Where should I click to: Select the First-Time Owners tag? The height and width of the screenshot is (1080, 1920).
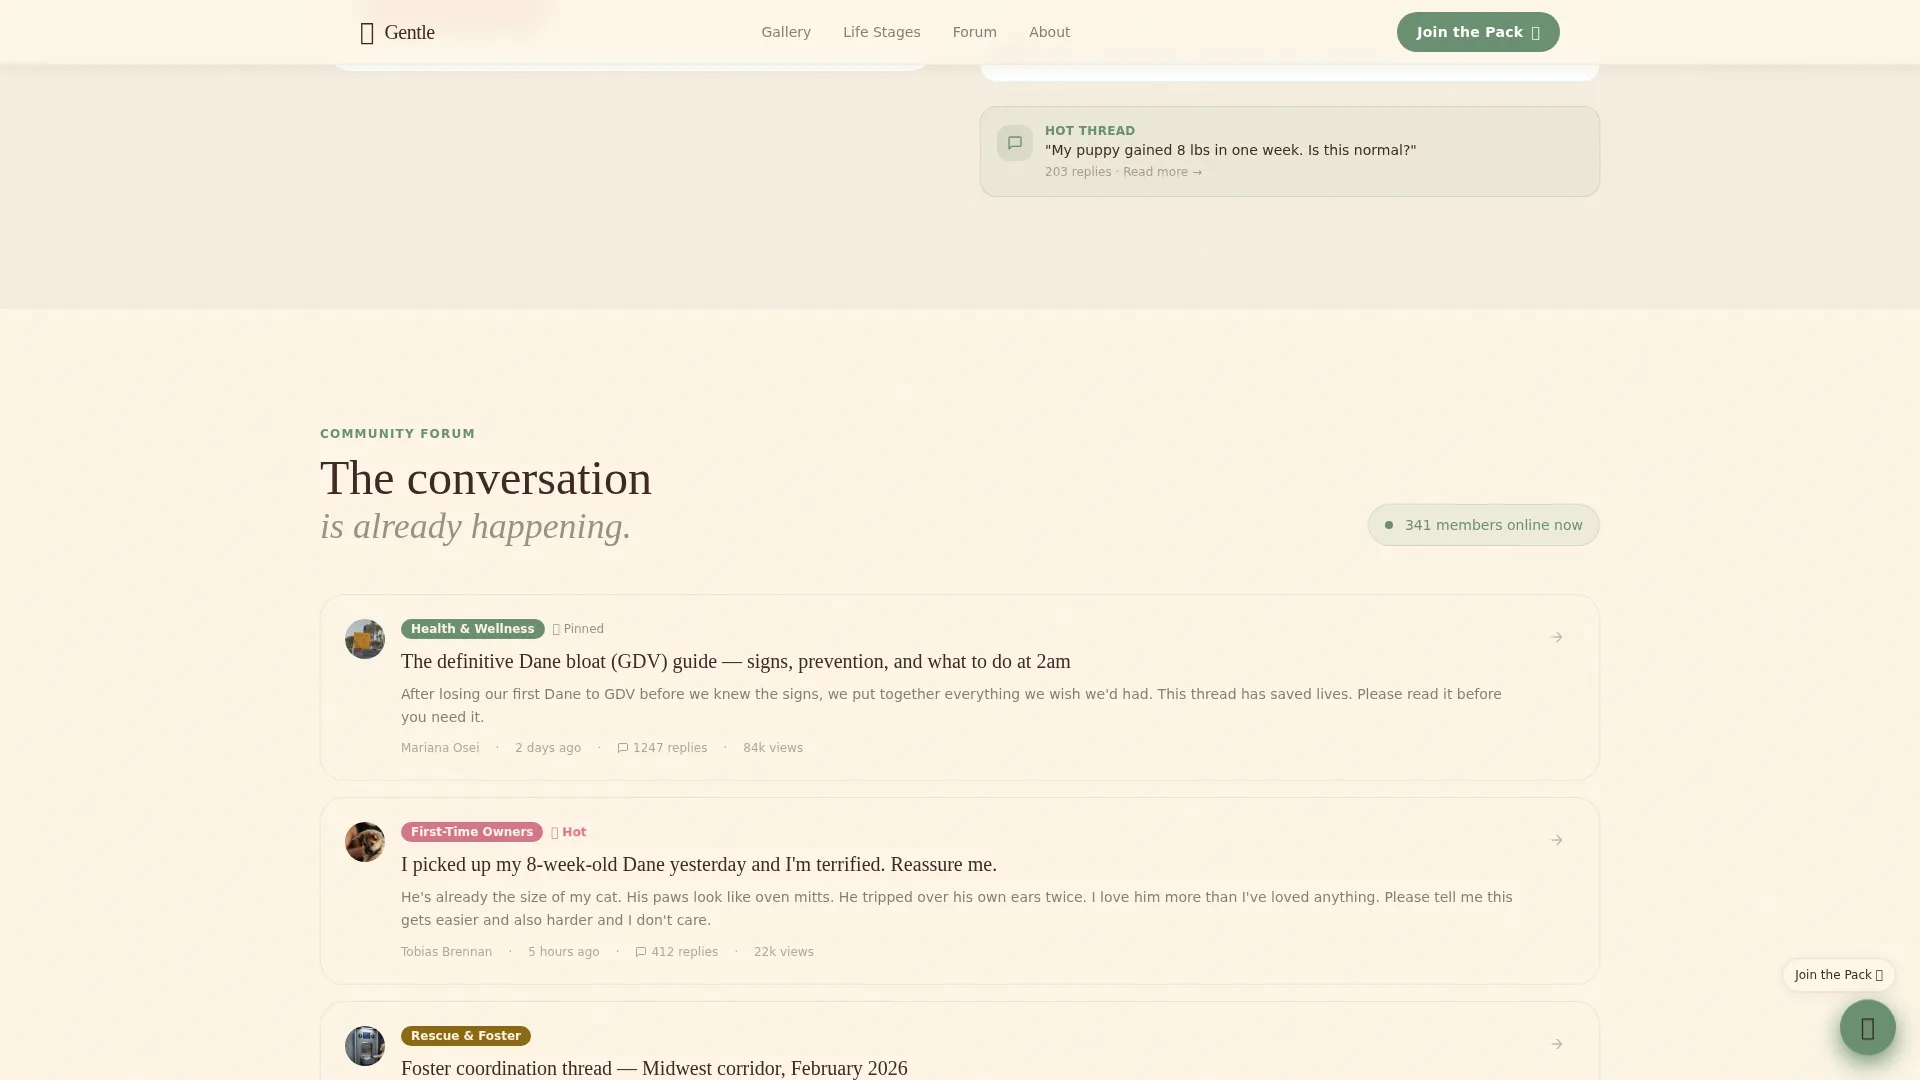pyautogui.click(x=471, y=832)
